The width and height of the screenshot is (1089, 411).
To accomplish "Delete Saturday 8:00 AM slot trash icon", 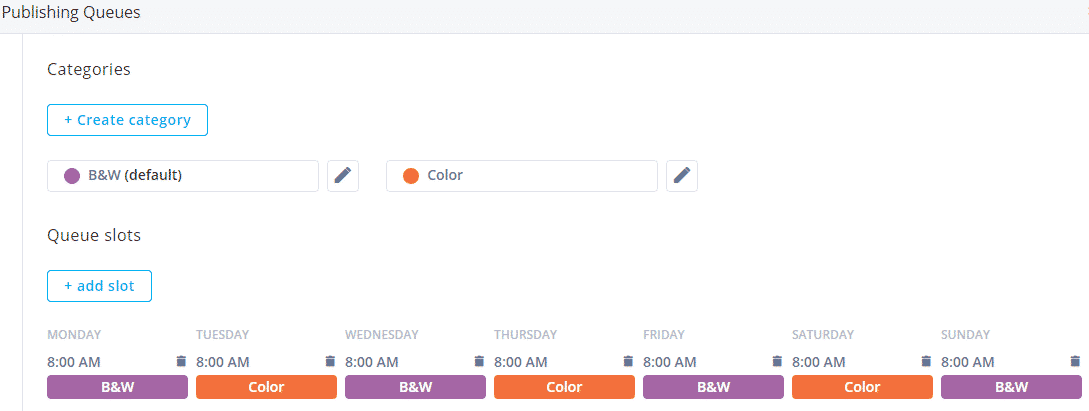I will pyautogui.click(x=926, y=361).
